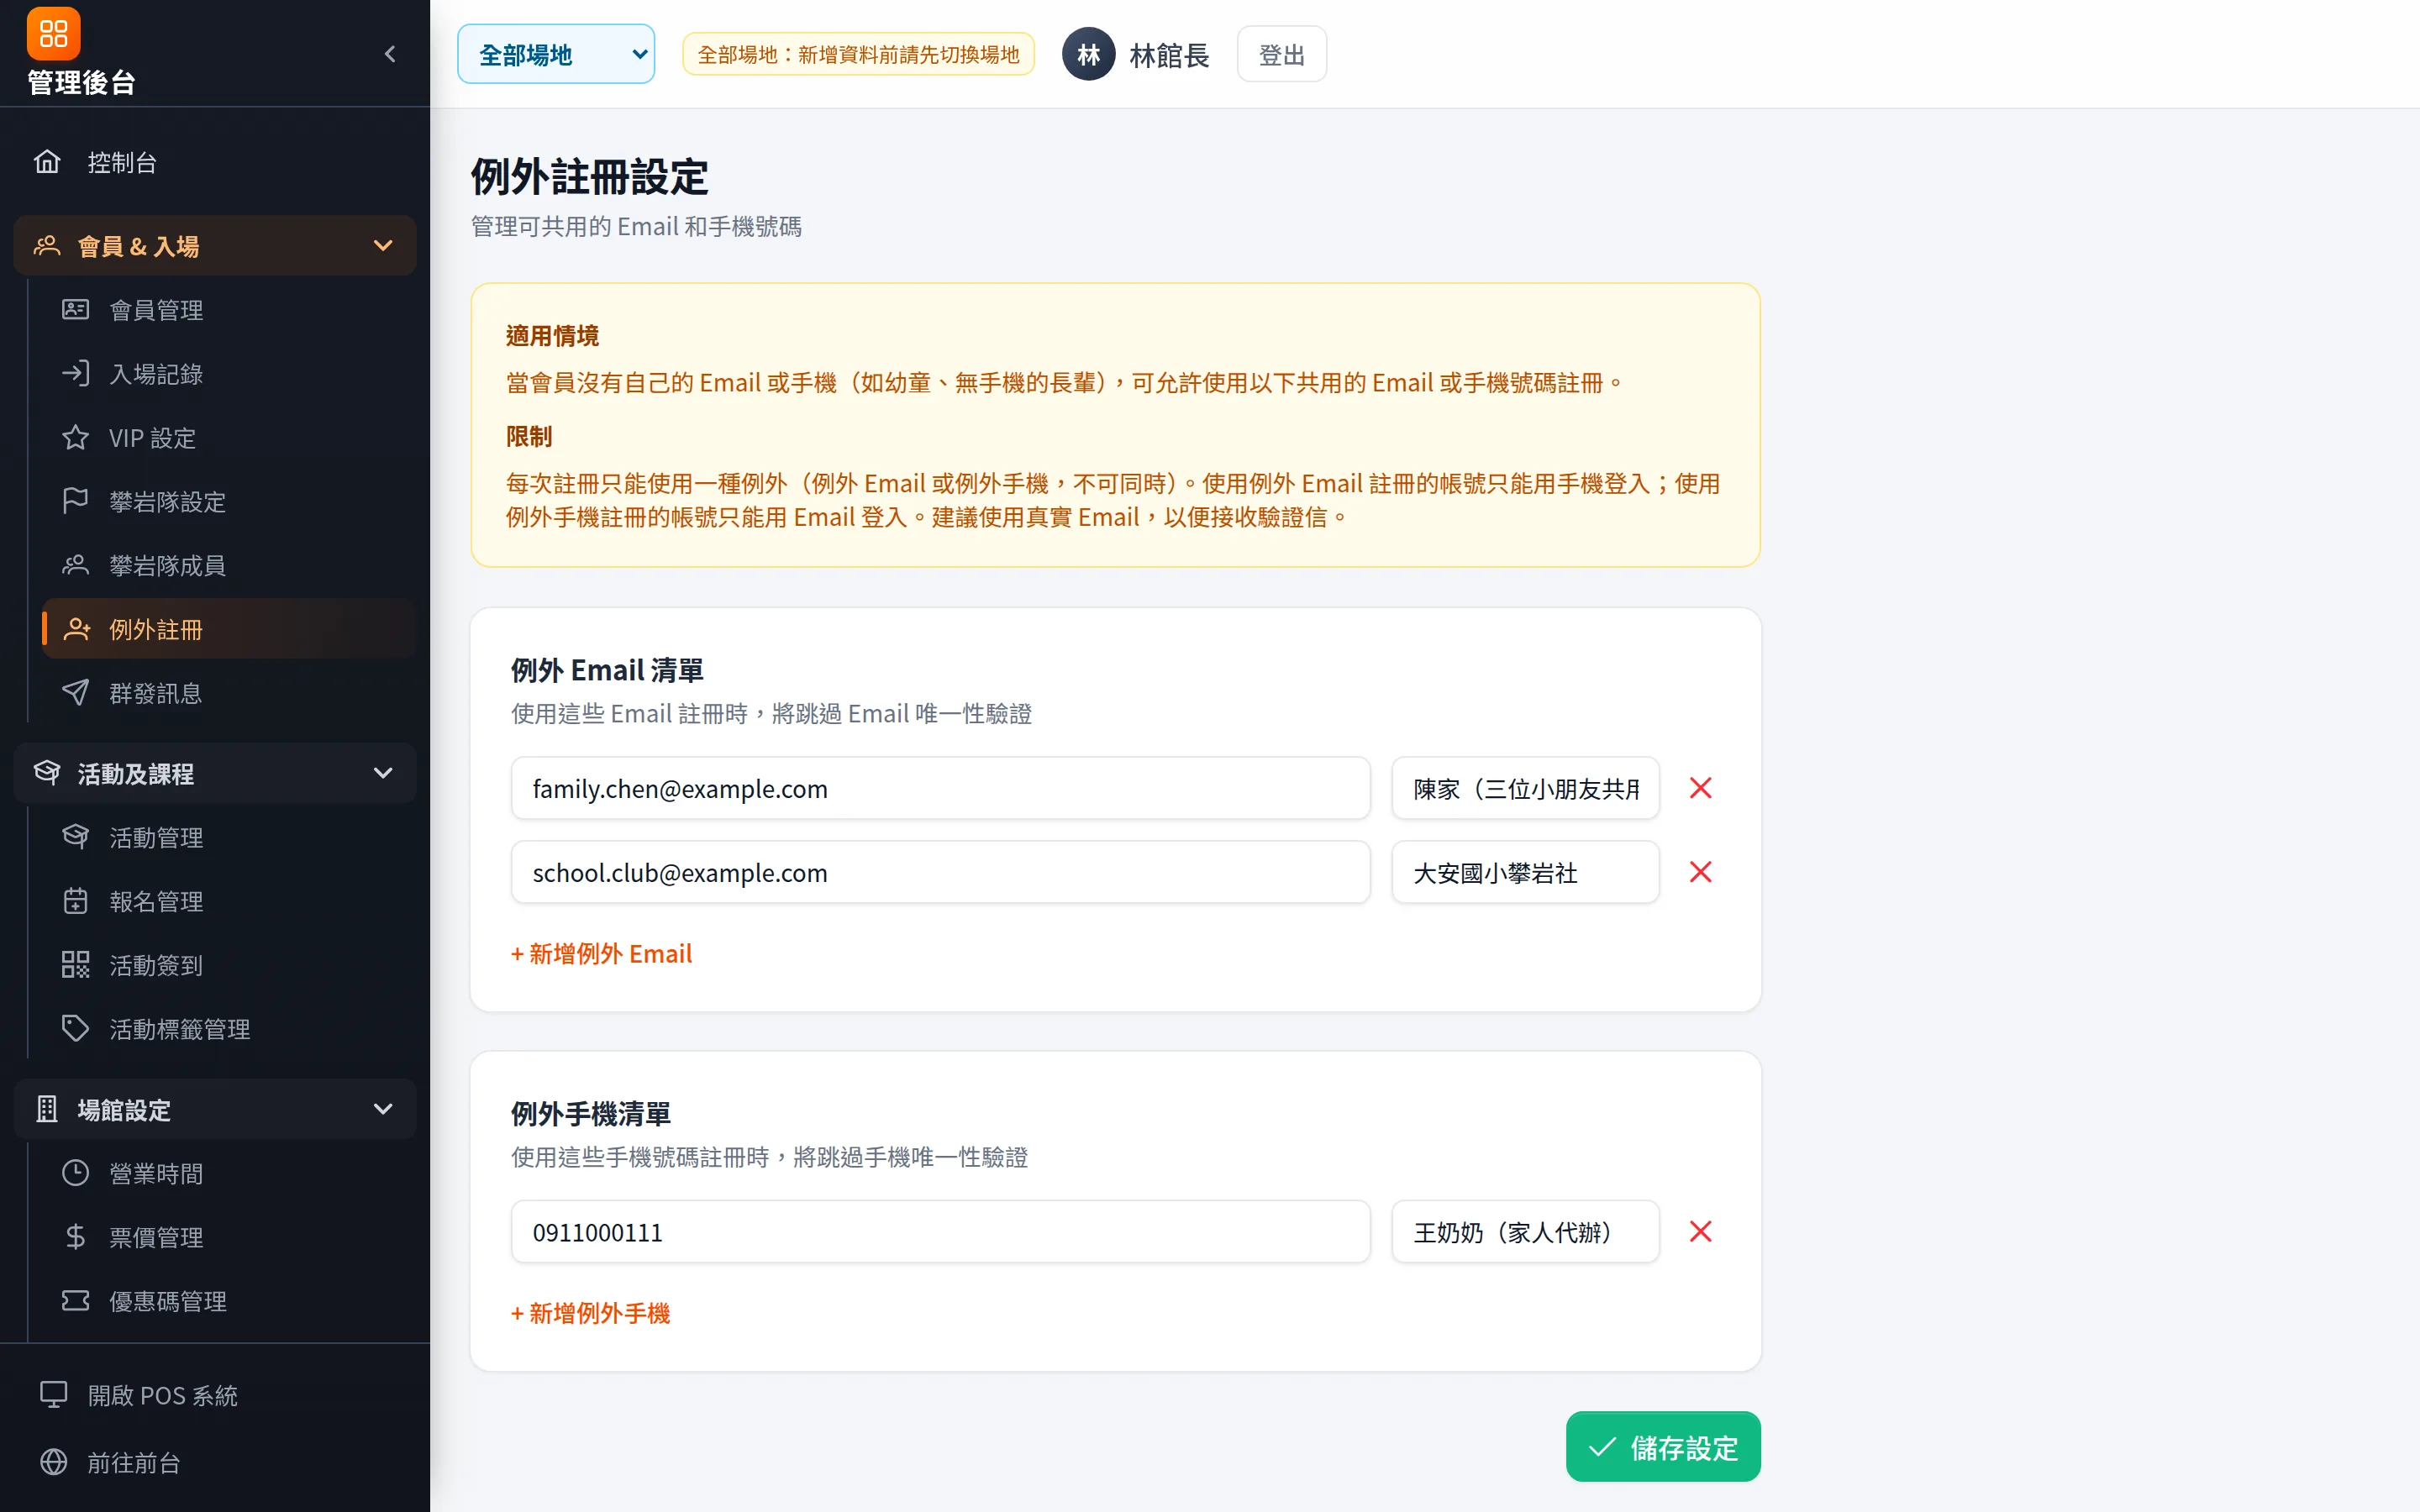Click the flag icon for 攀岩隊設定
This screenshot has height=1512, width=2420.
coord(75,501)
